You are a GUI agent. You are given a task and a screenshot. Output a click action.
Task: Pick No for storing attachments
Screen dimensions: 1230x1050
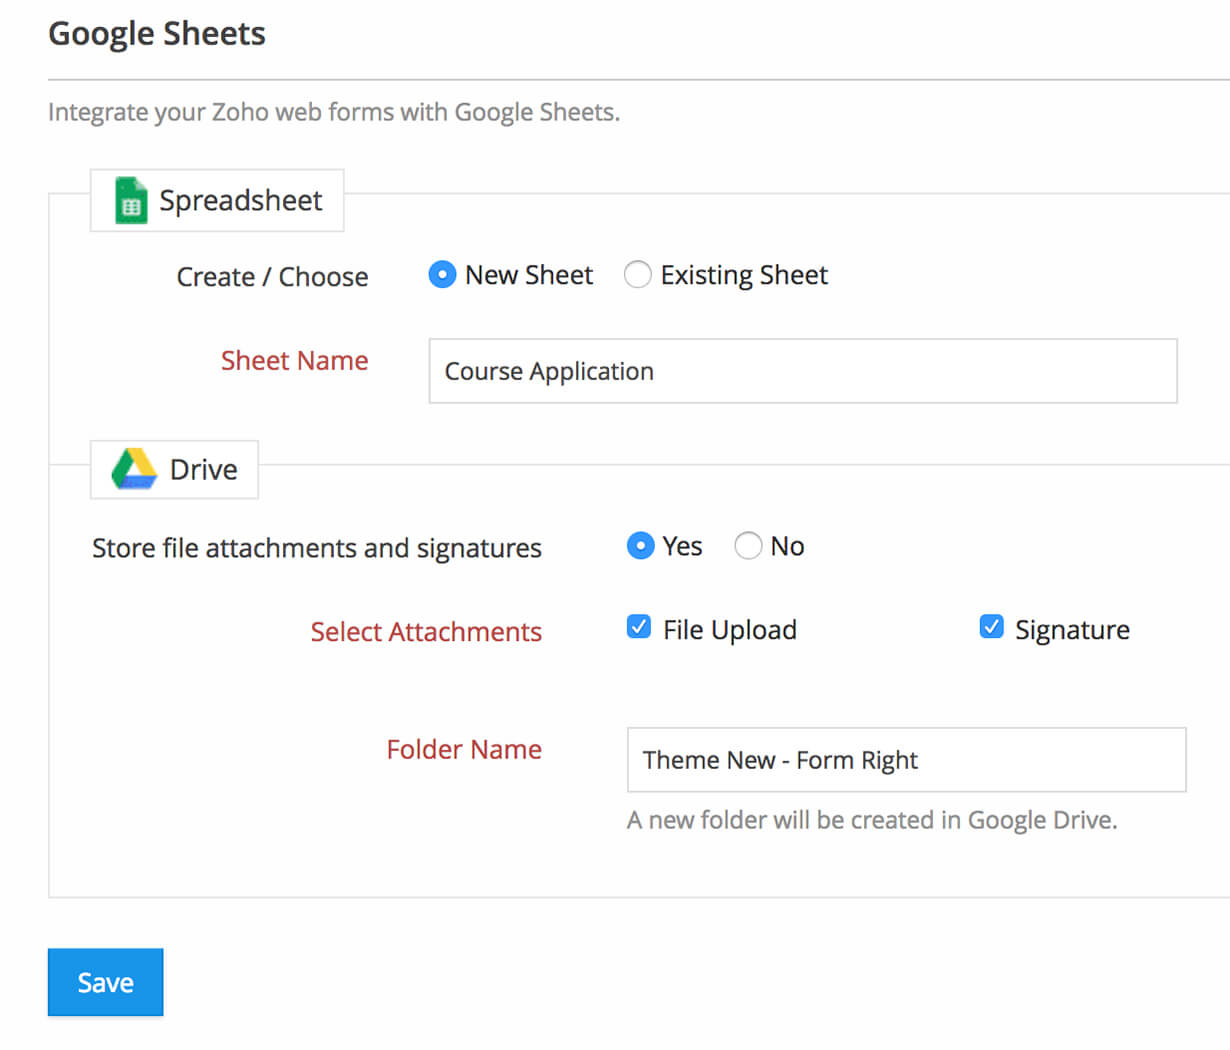click(x=748, y=546)
